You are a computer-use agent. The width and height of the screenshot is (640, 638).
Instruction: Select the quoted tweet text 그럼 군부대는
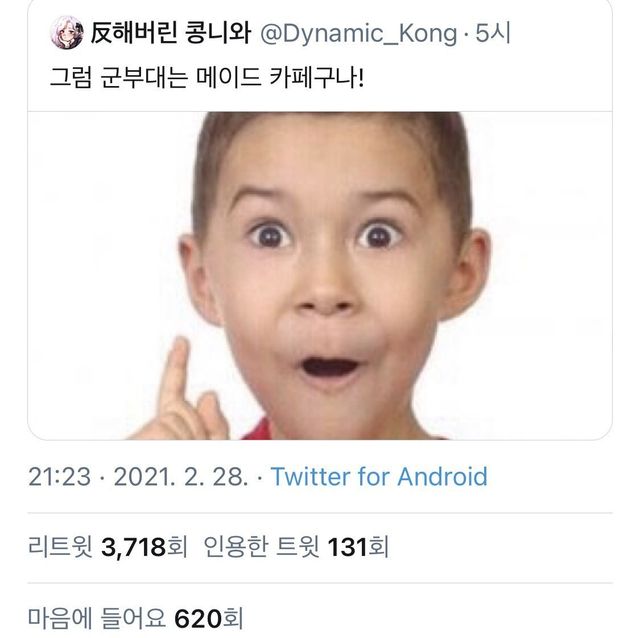119,76
